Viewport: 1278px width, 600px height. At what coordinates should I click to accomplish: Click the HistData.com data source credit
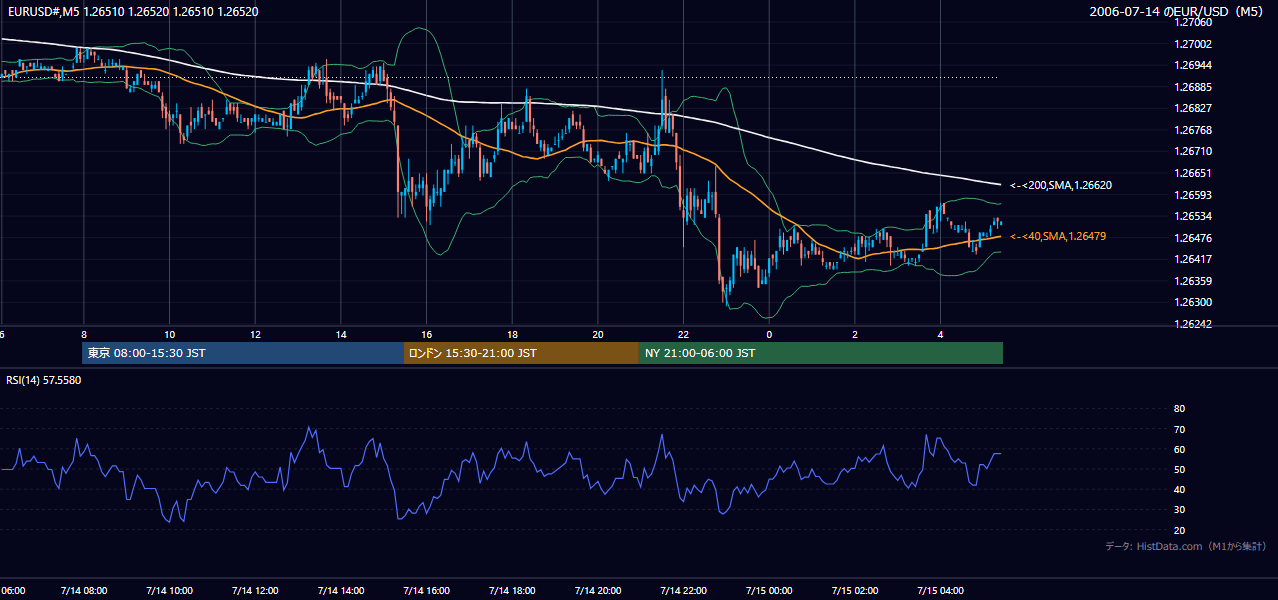pyautogui.click(x=1186, y=546)
